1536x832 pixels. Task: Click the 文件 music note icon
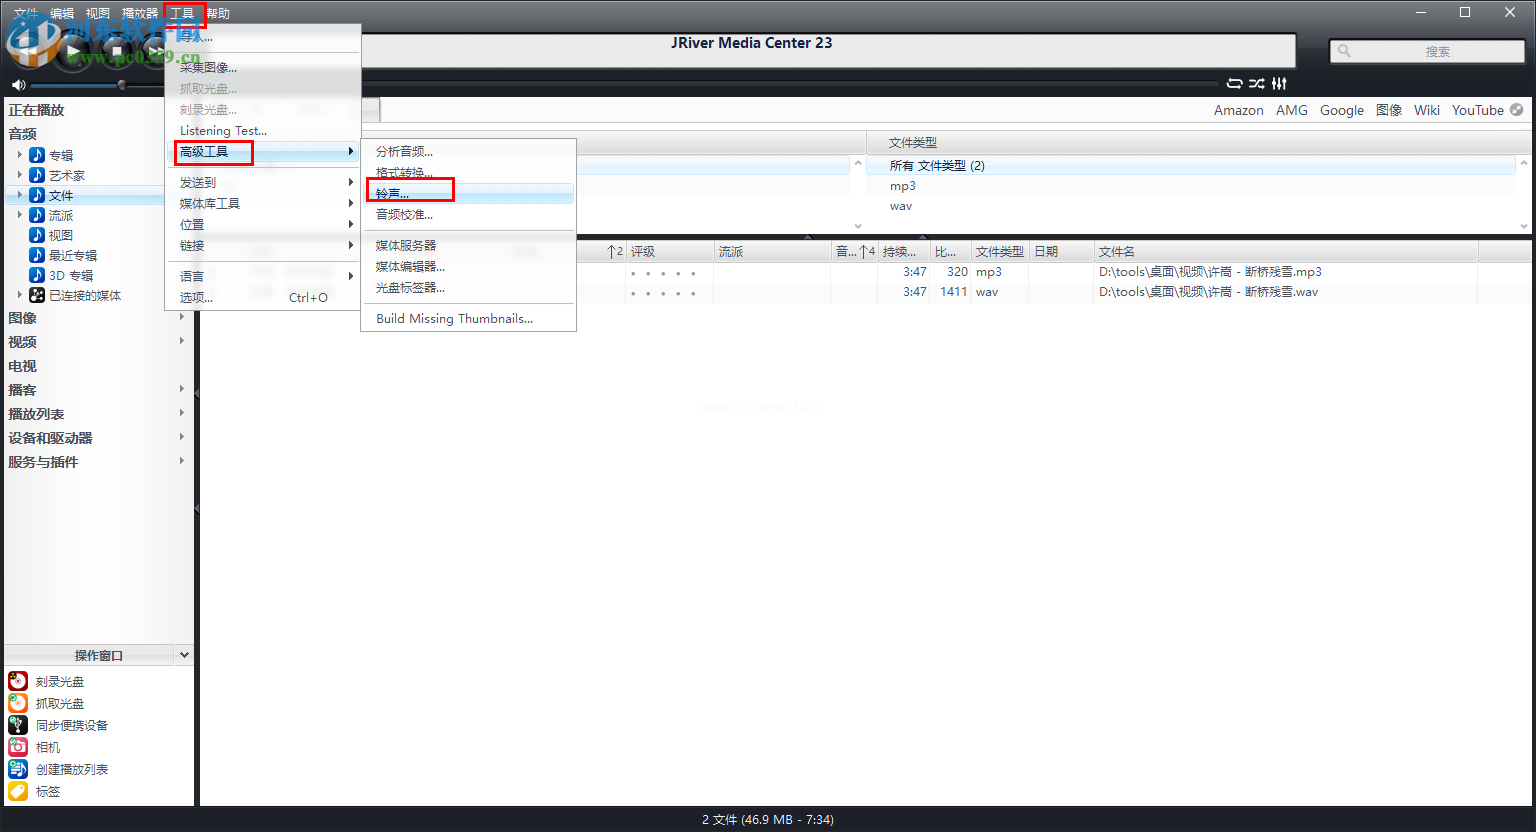(37, 195)
